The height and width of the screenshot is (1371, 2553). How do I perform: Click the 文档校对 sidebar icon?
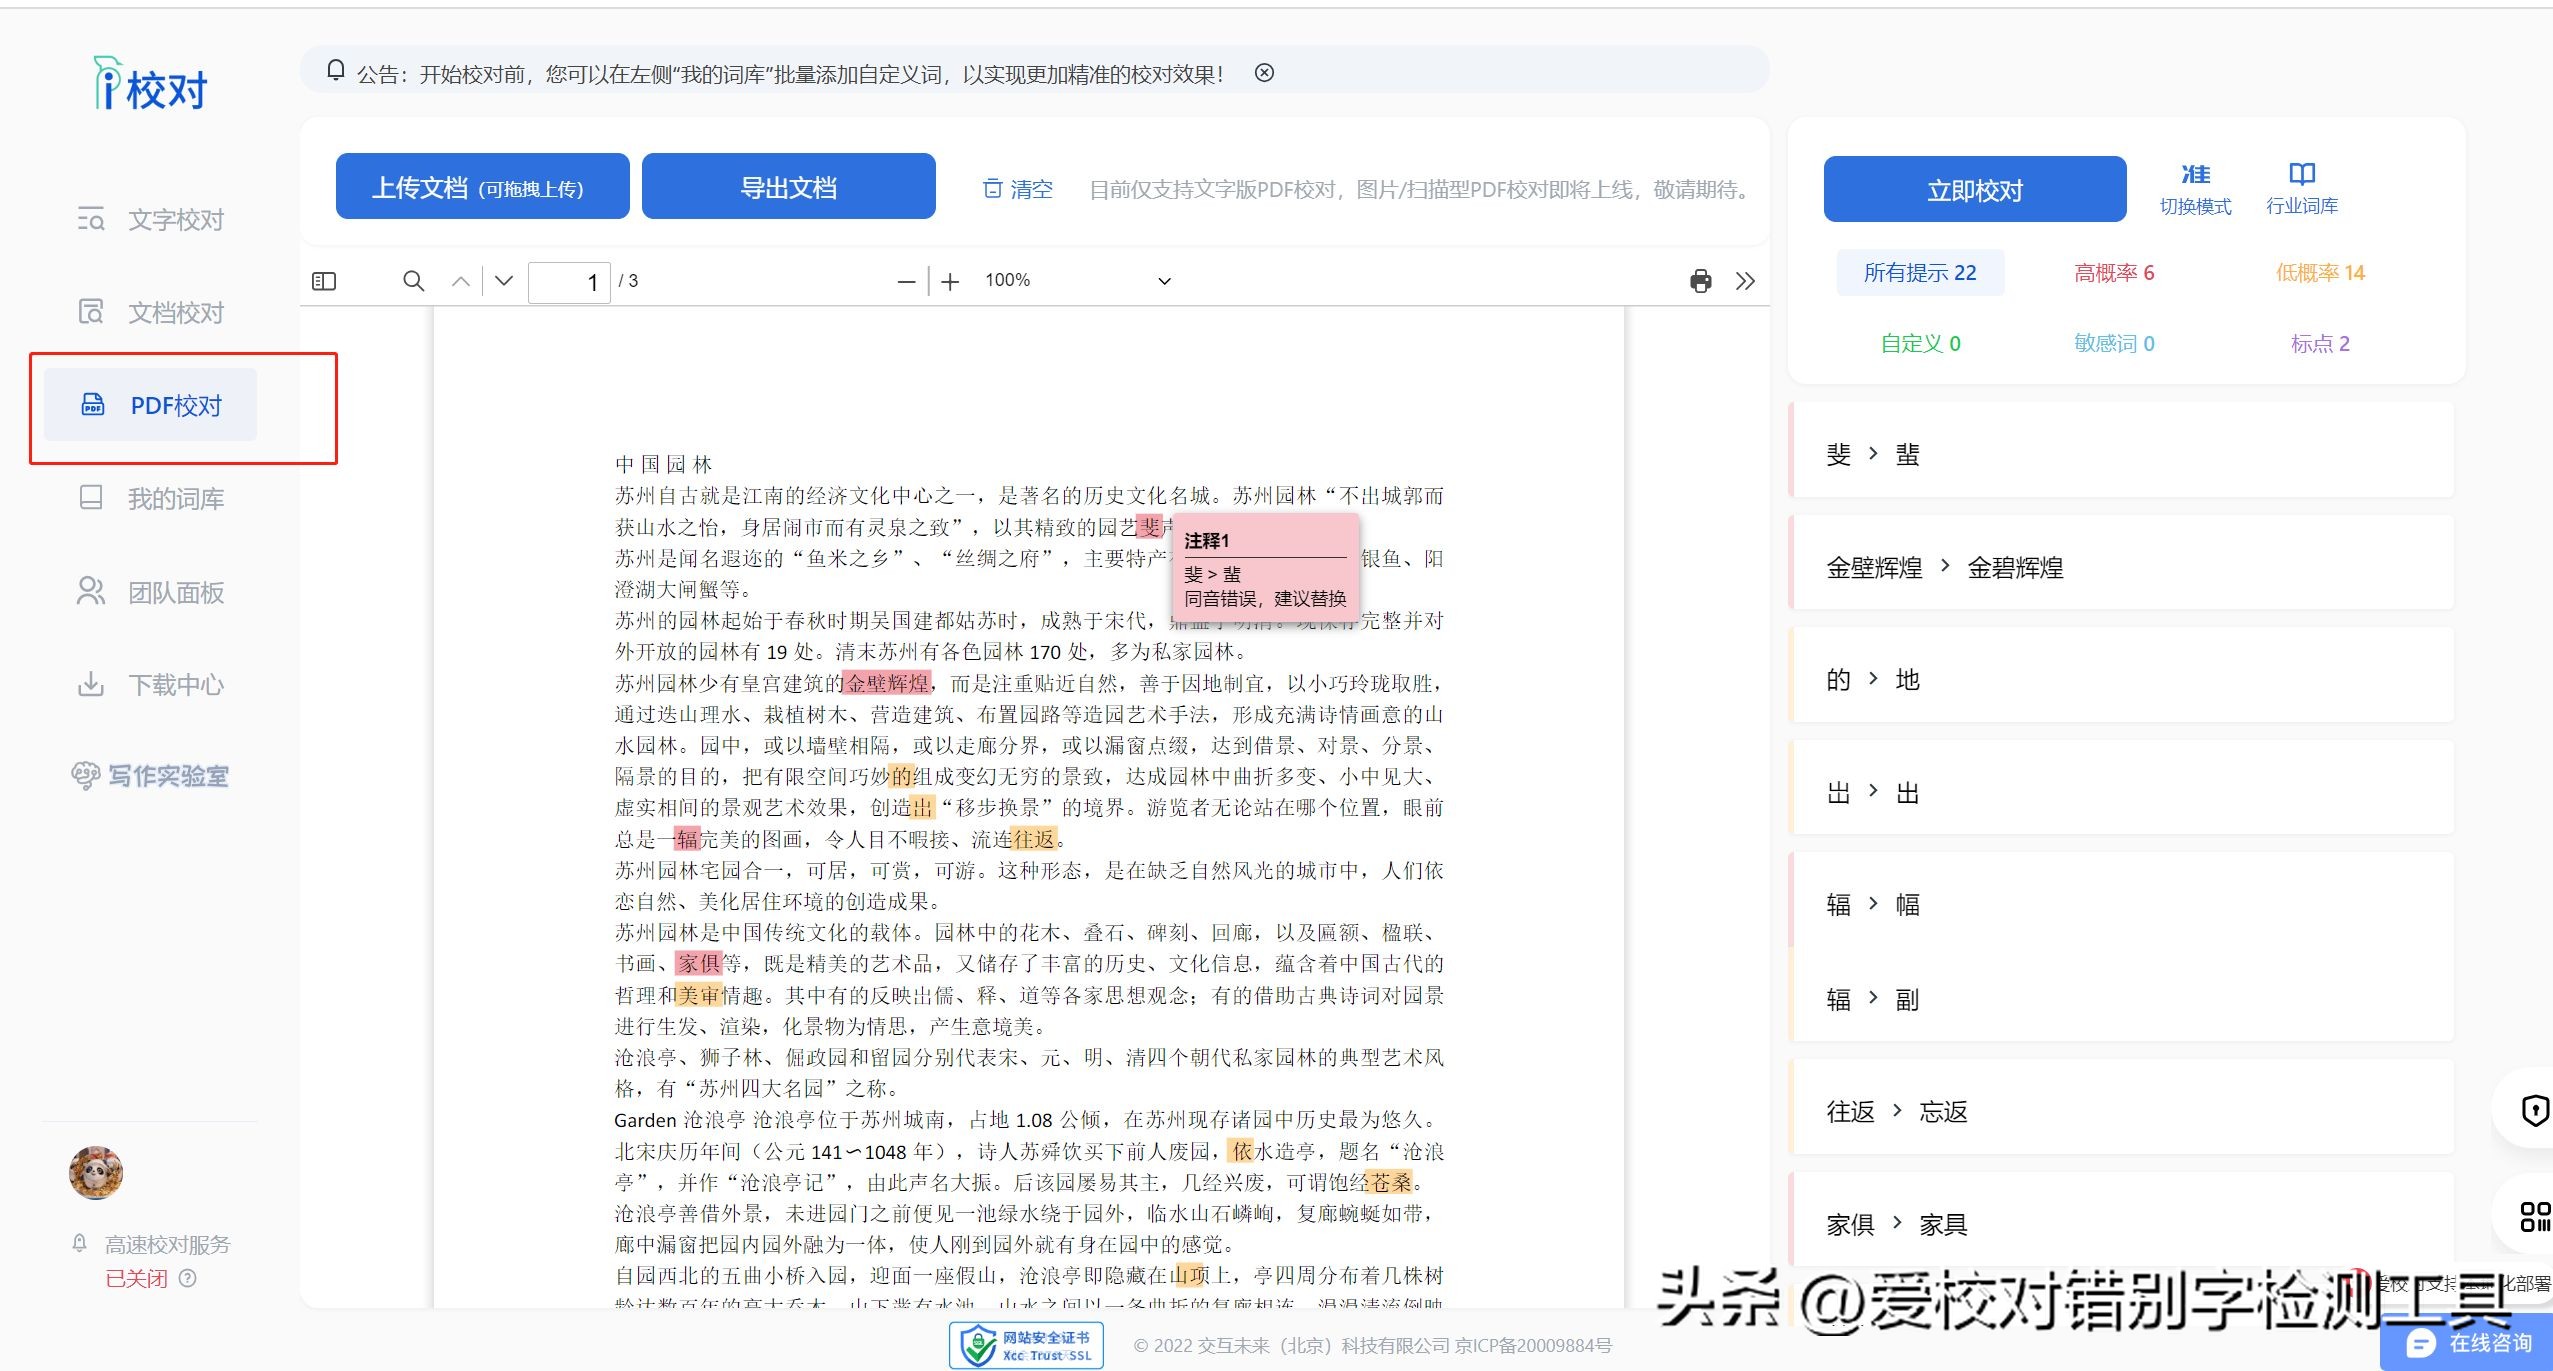coord(91,312)
